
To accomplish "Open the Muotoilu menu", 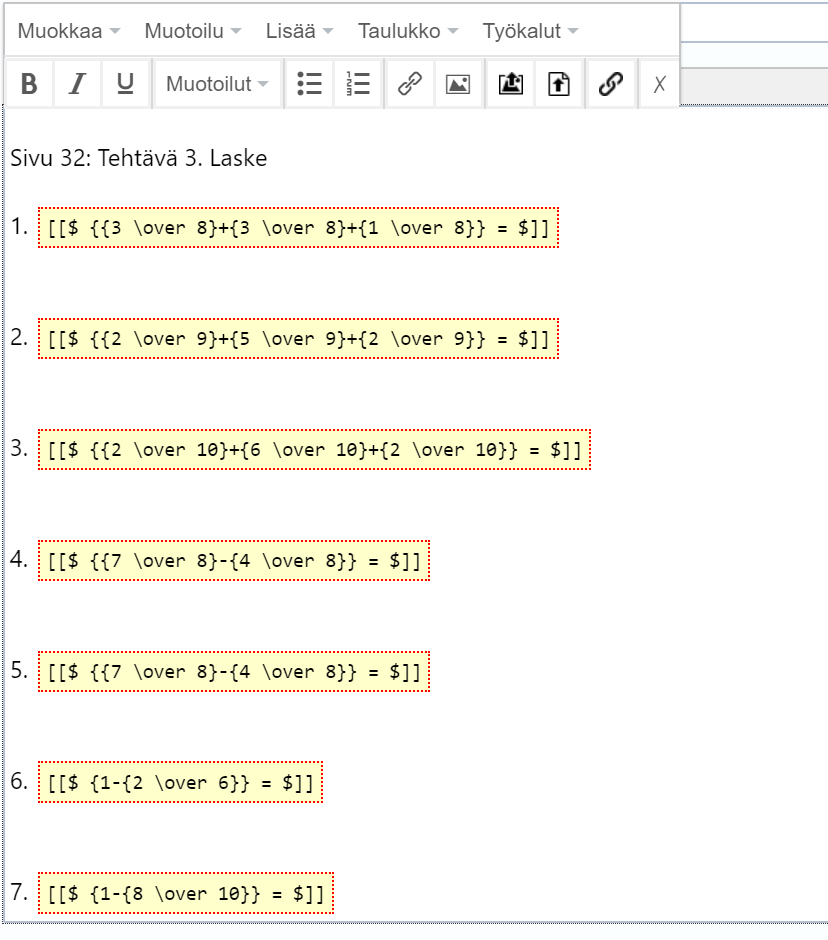I will click(192, 31).
